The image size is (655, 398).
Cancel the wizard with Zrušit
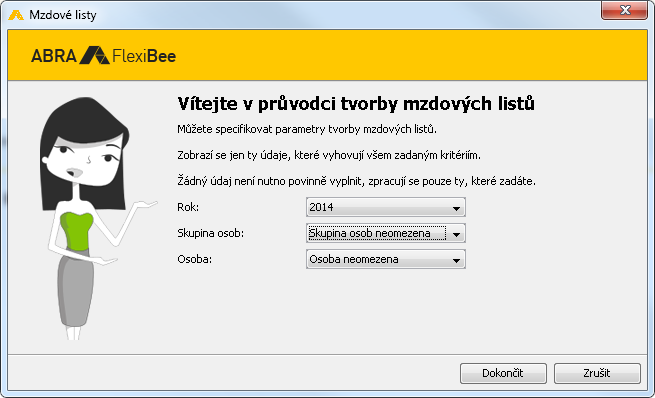click(x=597, y=373)
